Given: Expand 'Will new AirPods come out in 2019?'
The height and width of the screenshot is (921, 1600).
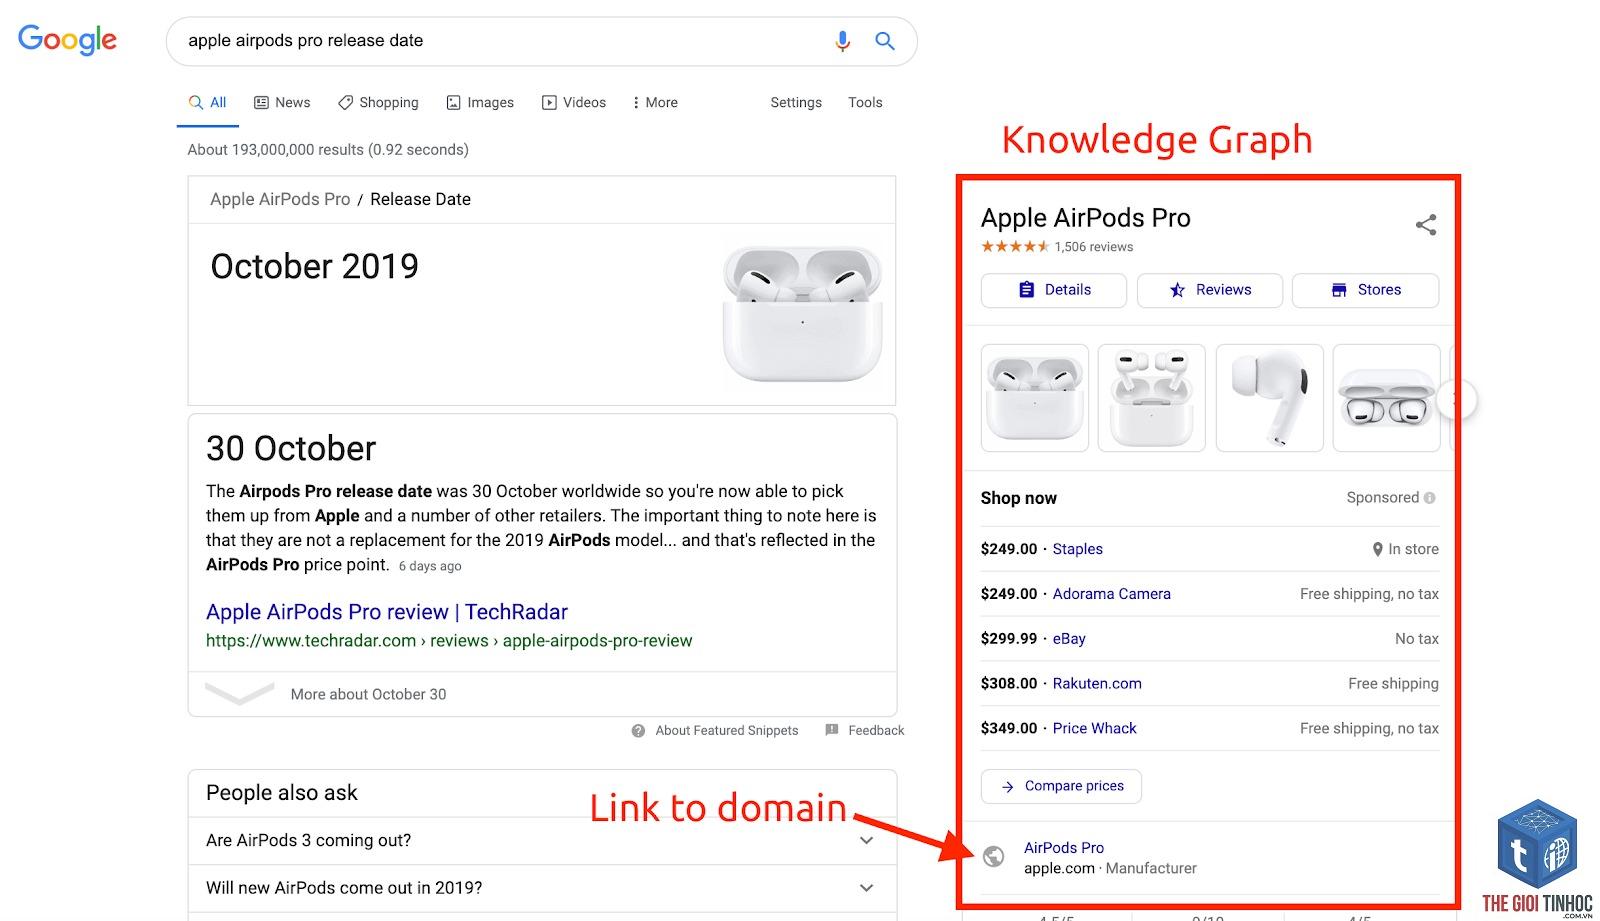Looking at the screenshot, I should (542, 888).
